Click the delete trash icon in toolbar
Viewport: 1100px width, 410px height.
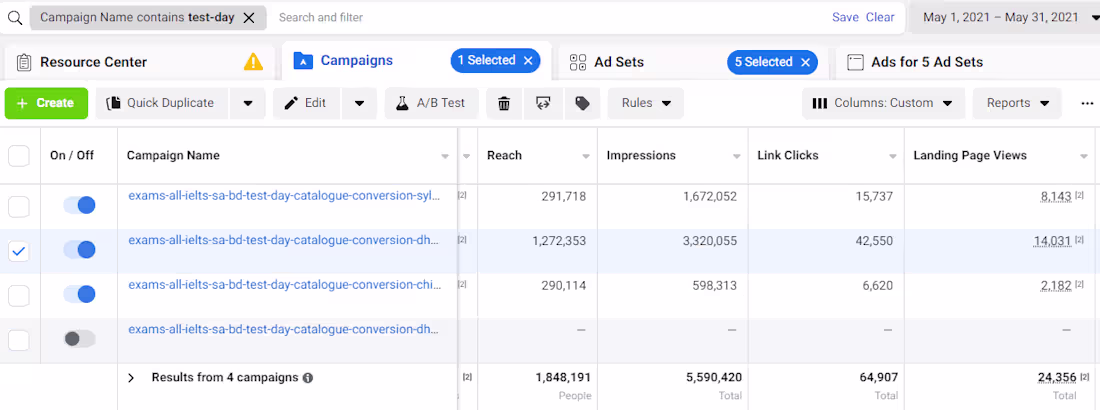tap(504, 103)
